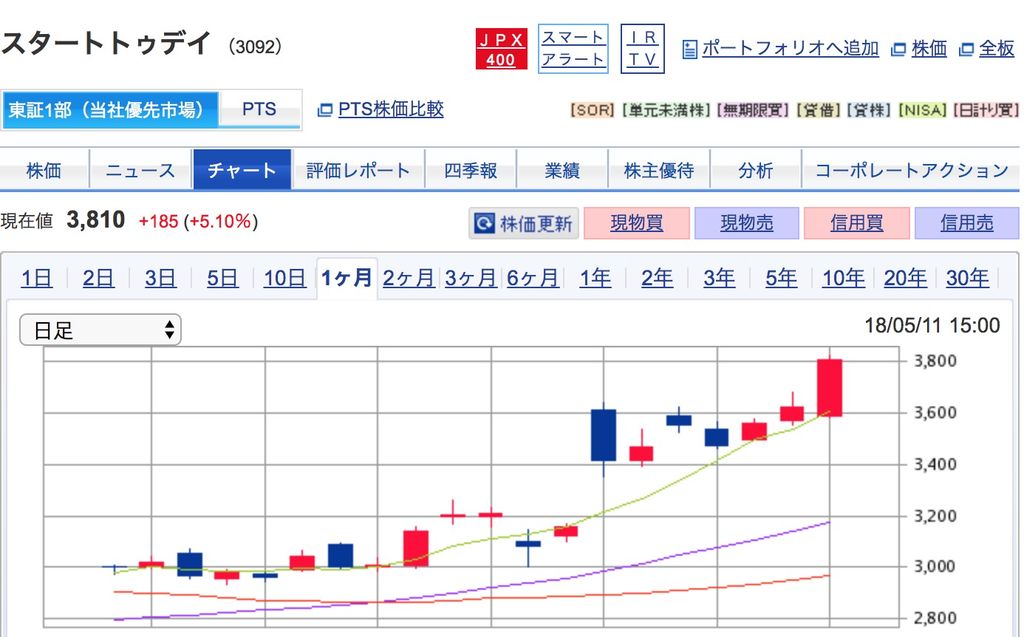Viewport: 1024px width, 637px height.
Task: Open the 株価 tab
Action: (44, 170)
